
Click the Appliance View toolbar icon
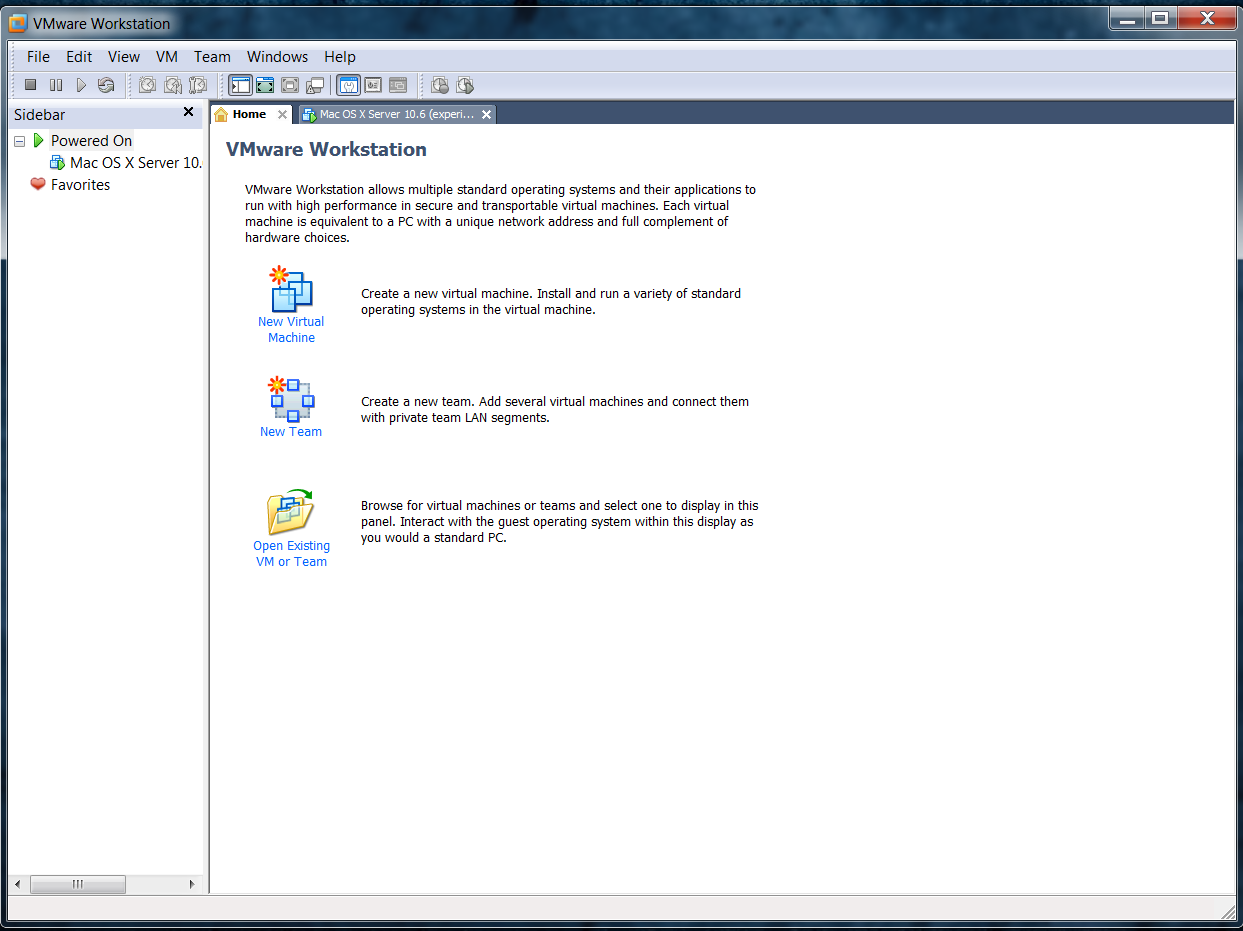(x=373, y=85)
